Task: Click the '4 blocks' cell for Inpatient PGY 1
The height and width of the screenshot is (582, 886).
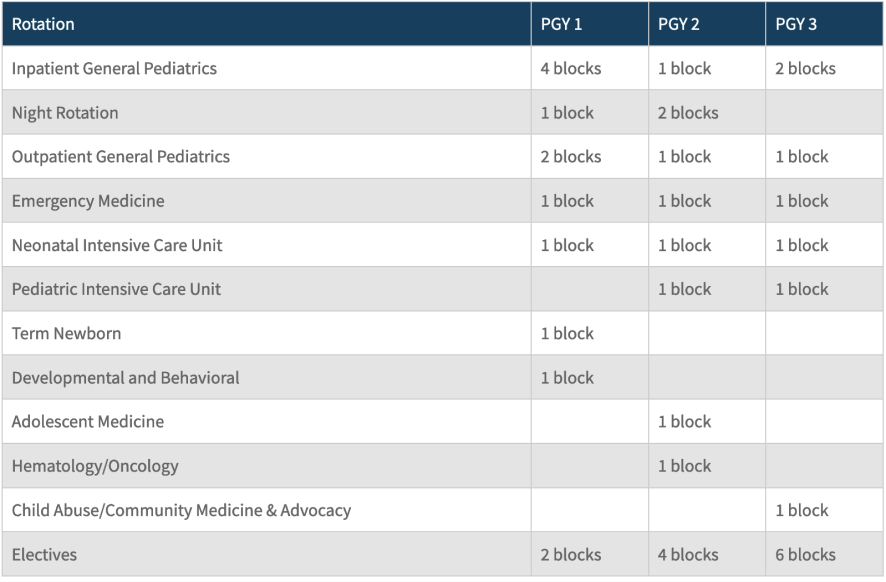Action: [571, 69]
